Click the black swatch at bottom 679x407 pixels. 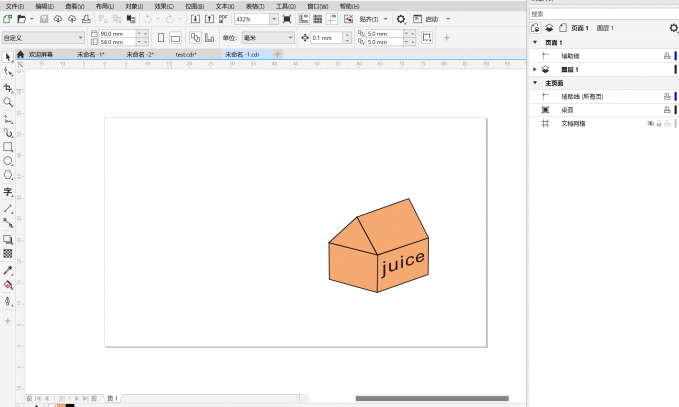[x=70, y=405]
